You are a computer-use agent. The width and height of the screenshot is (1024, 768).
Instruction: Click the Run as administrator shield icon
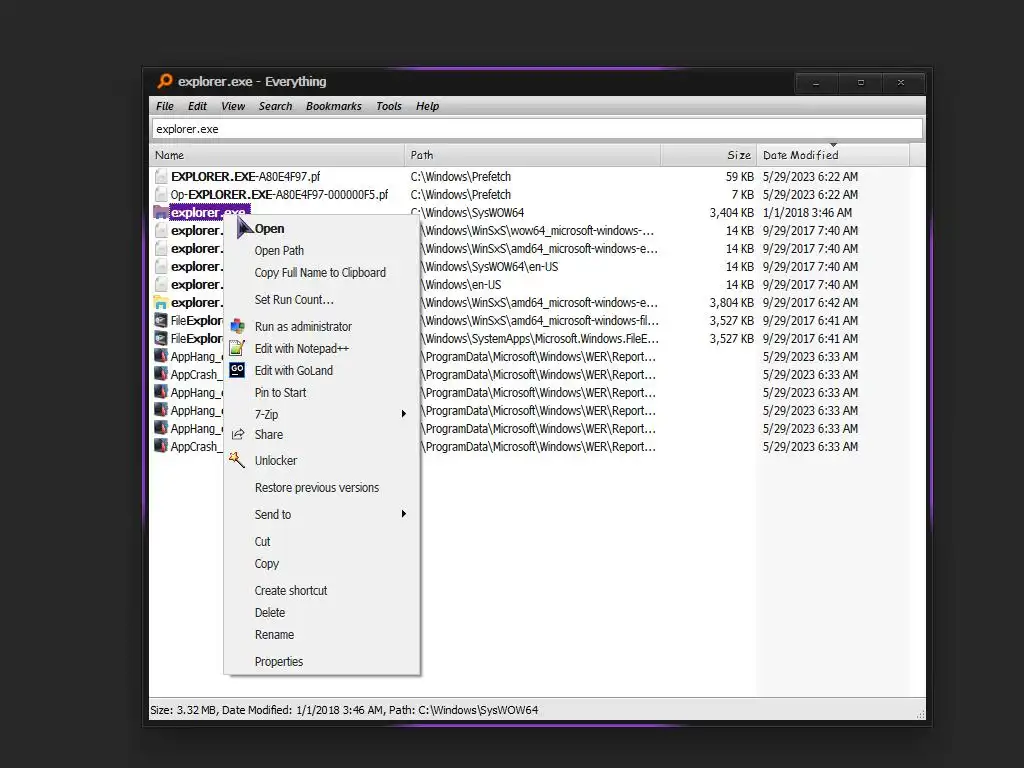pos(238,326)
